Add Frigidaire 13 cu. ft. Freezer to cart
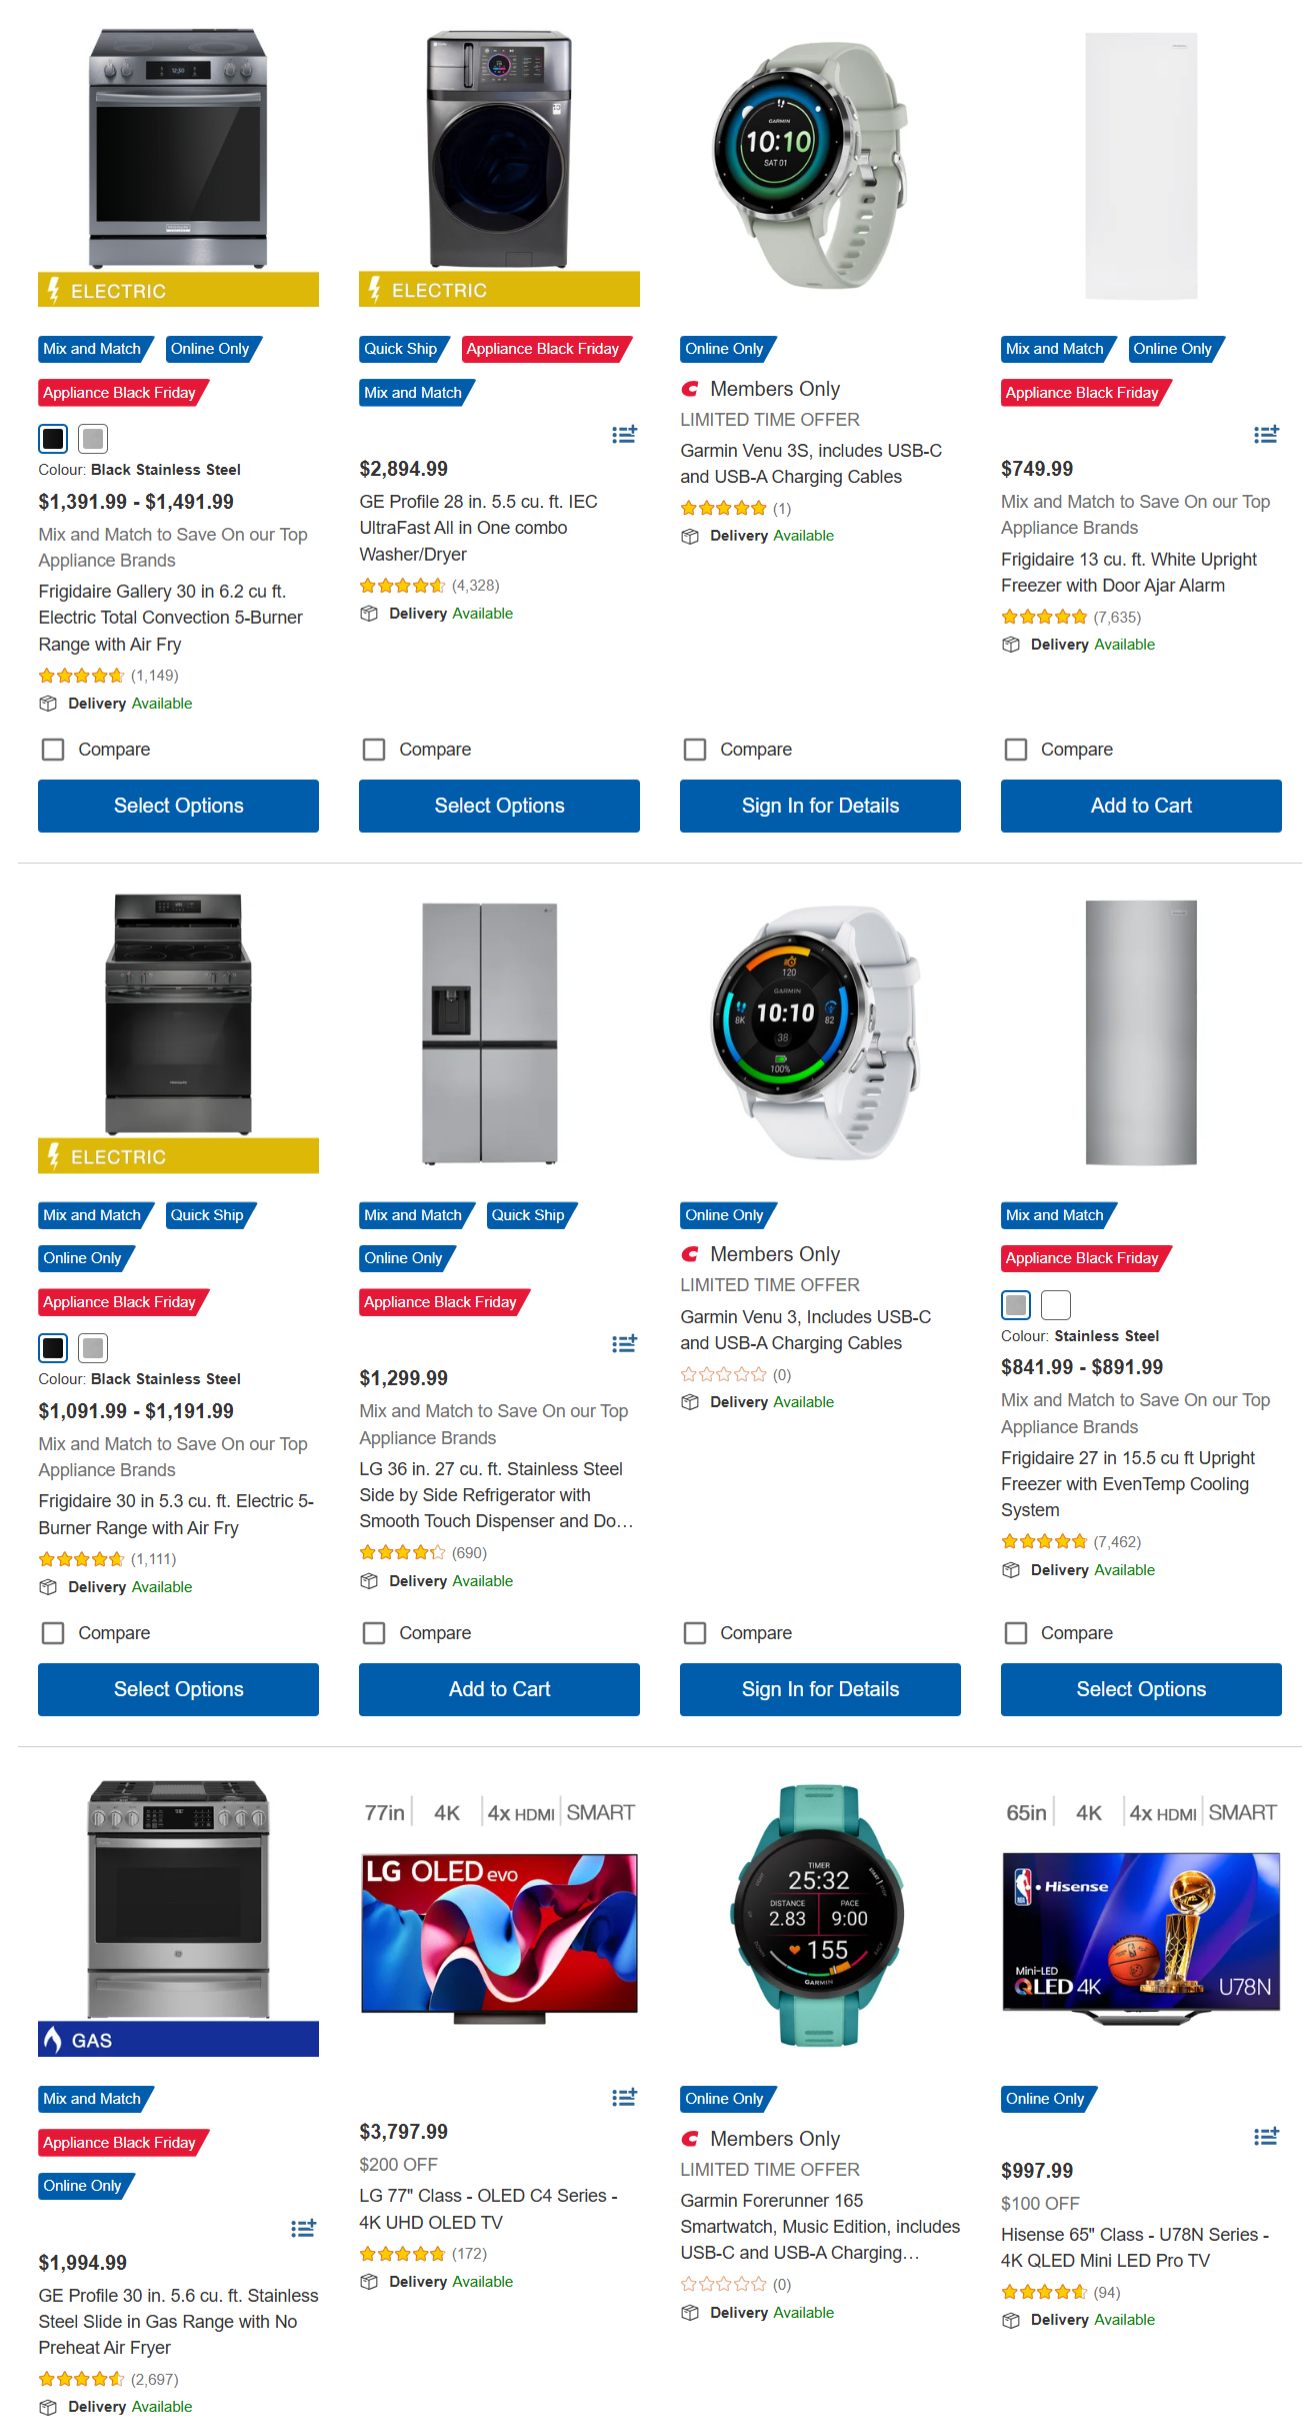1311x2419 pixels. (1141, 806)
